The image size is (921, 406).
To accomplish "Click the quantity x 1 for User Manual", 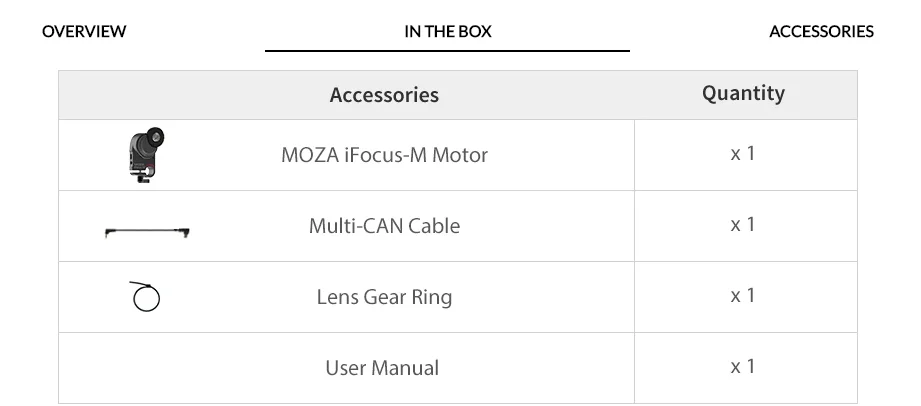I will [x=743, y=367].
